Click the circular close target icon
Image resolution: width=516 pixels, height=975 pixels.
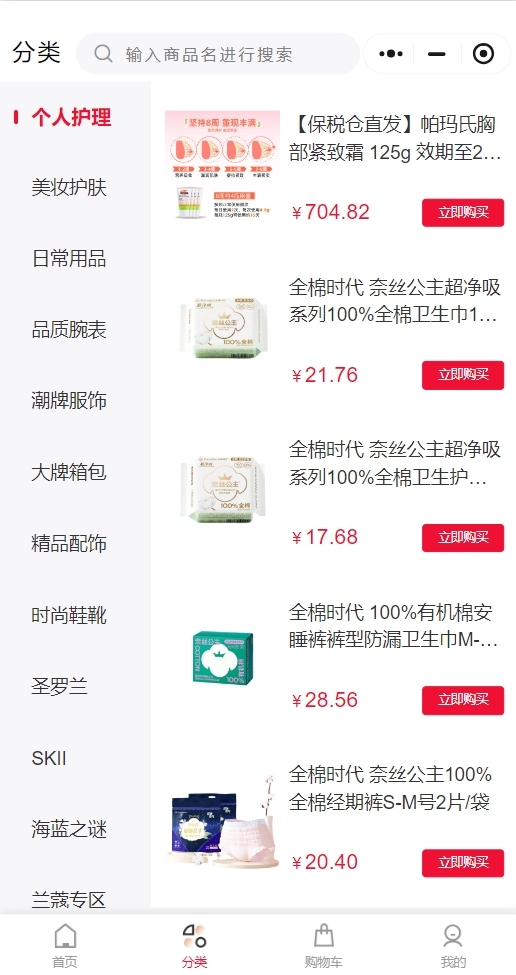(x=483, y=54)
